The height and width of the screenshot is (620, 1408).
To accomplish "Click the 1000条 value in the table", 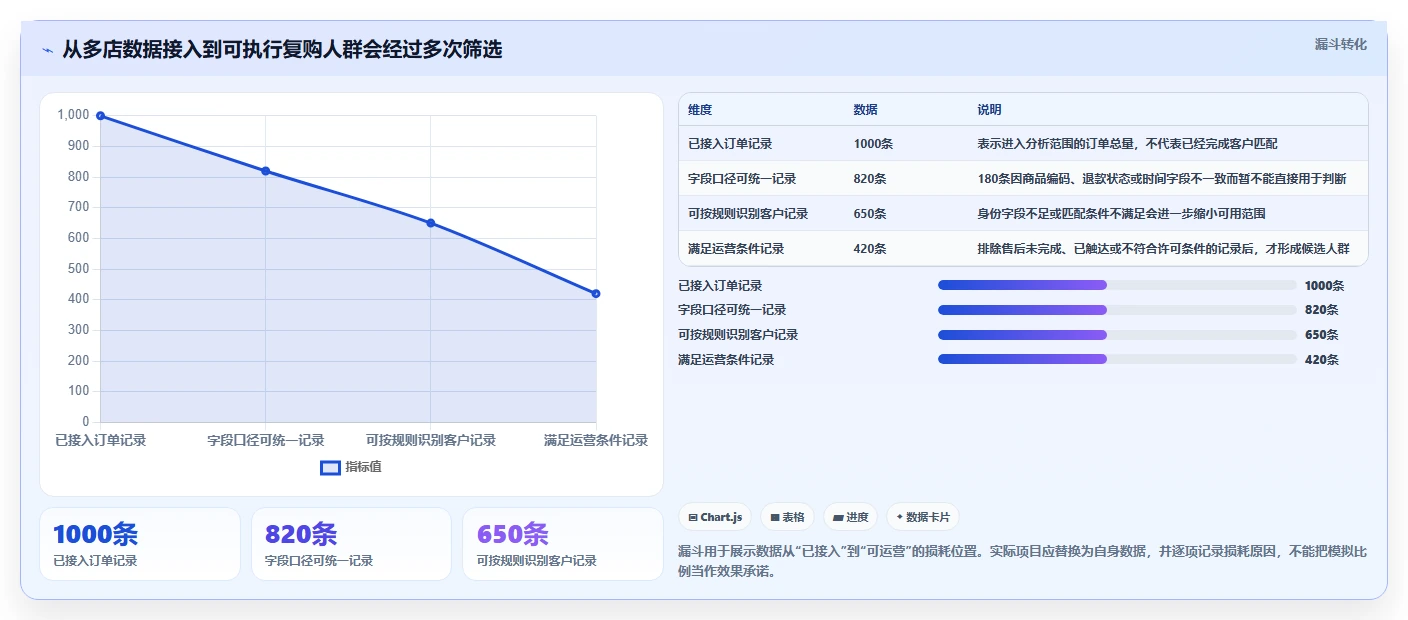I will point(873,144).
